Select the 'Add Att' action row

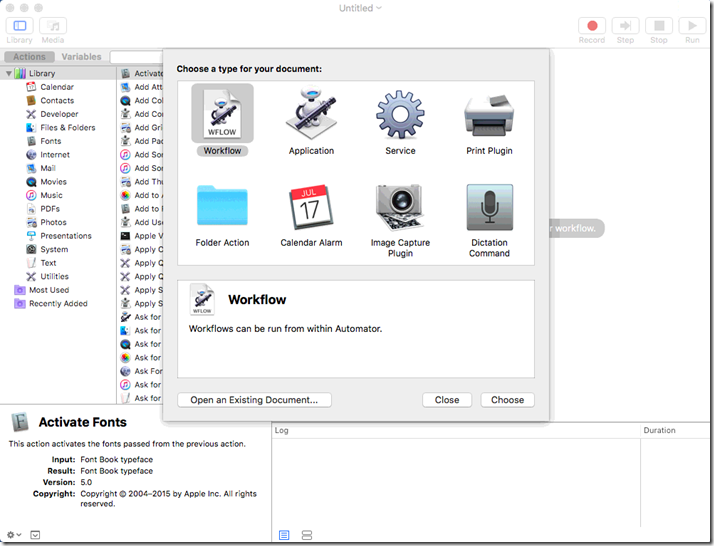(x=141, y=87)
